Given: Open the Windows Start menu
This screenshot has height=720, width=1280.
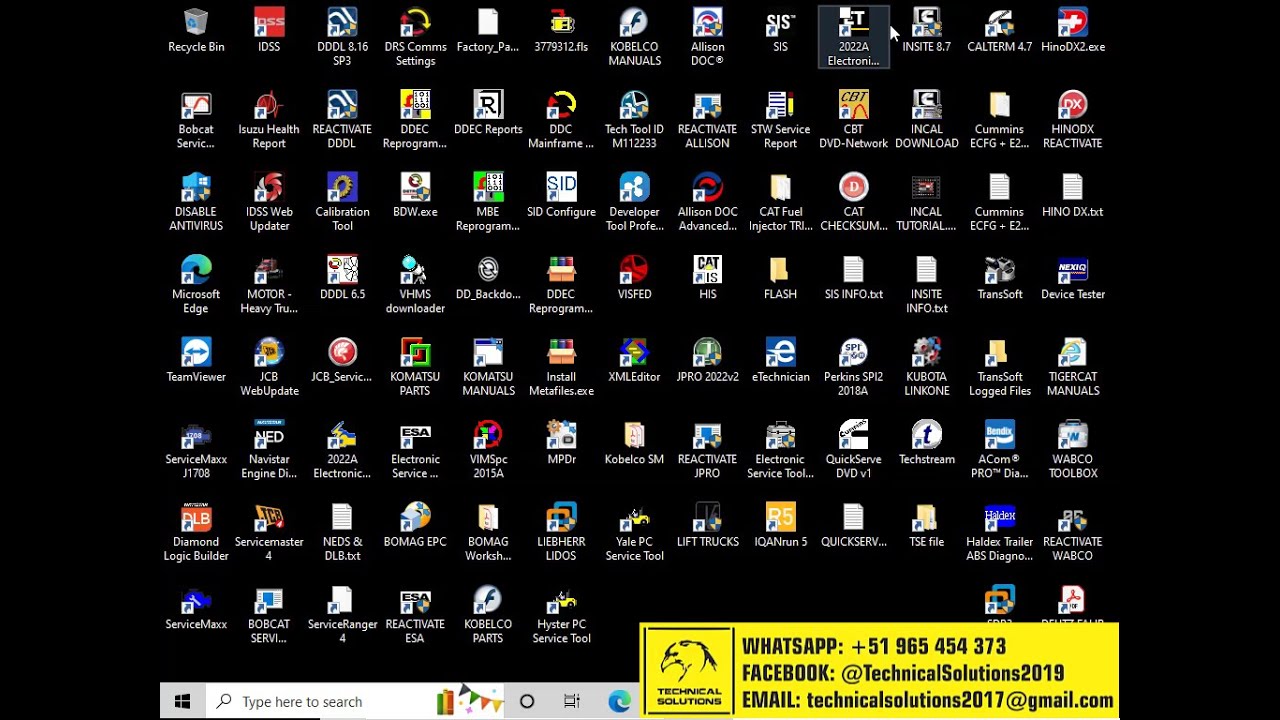Looking at the screenshot, I should point(182,702).
